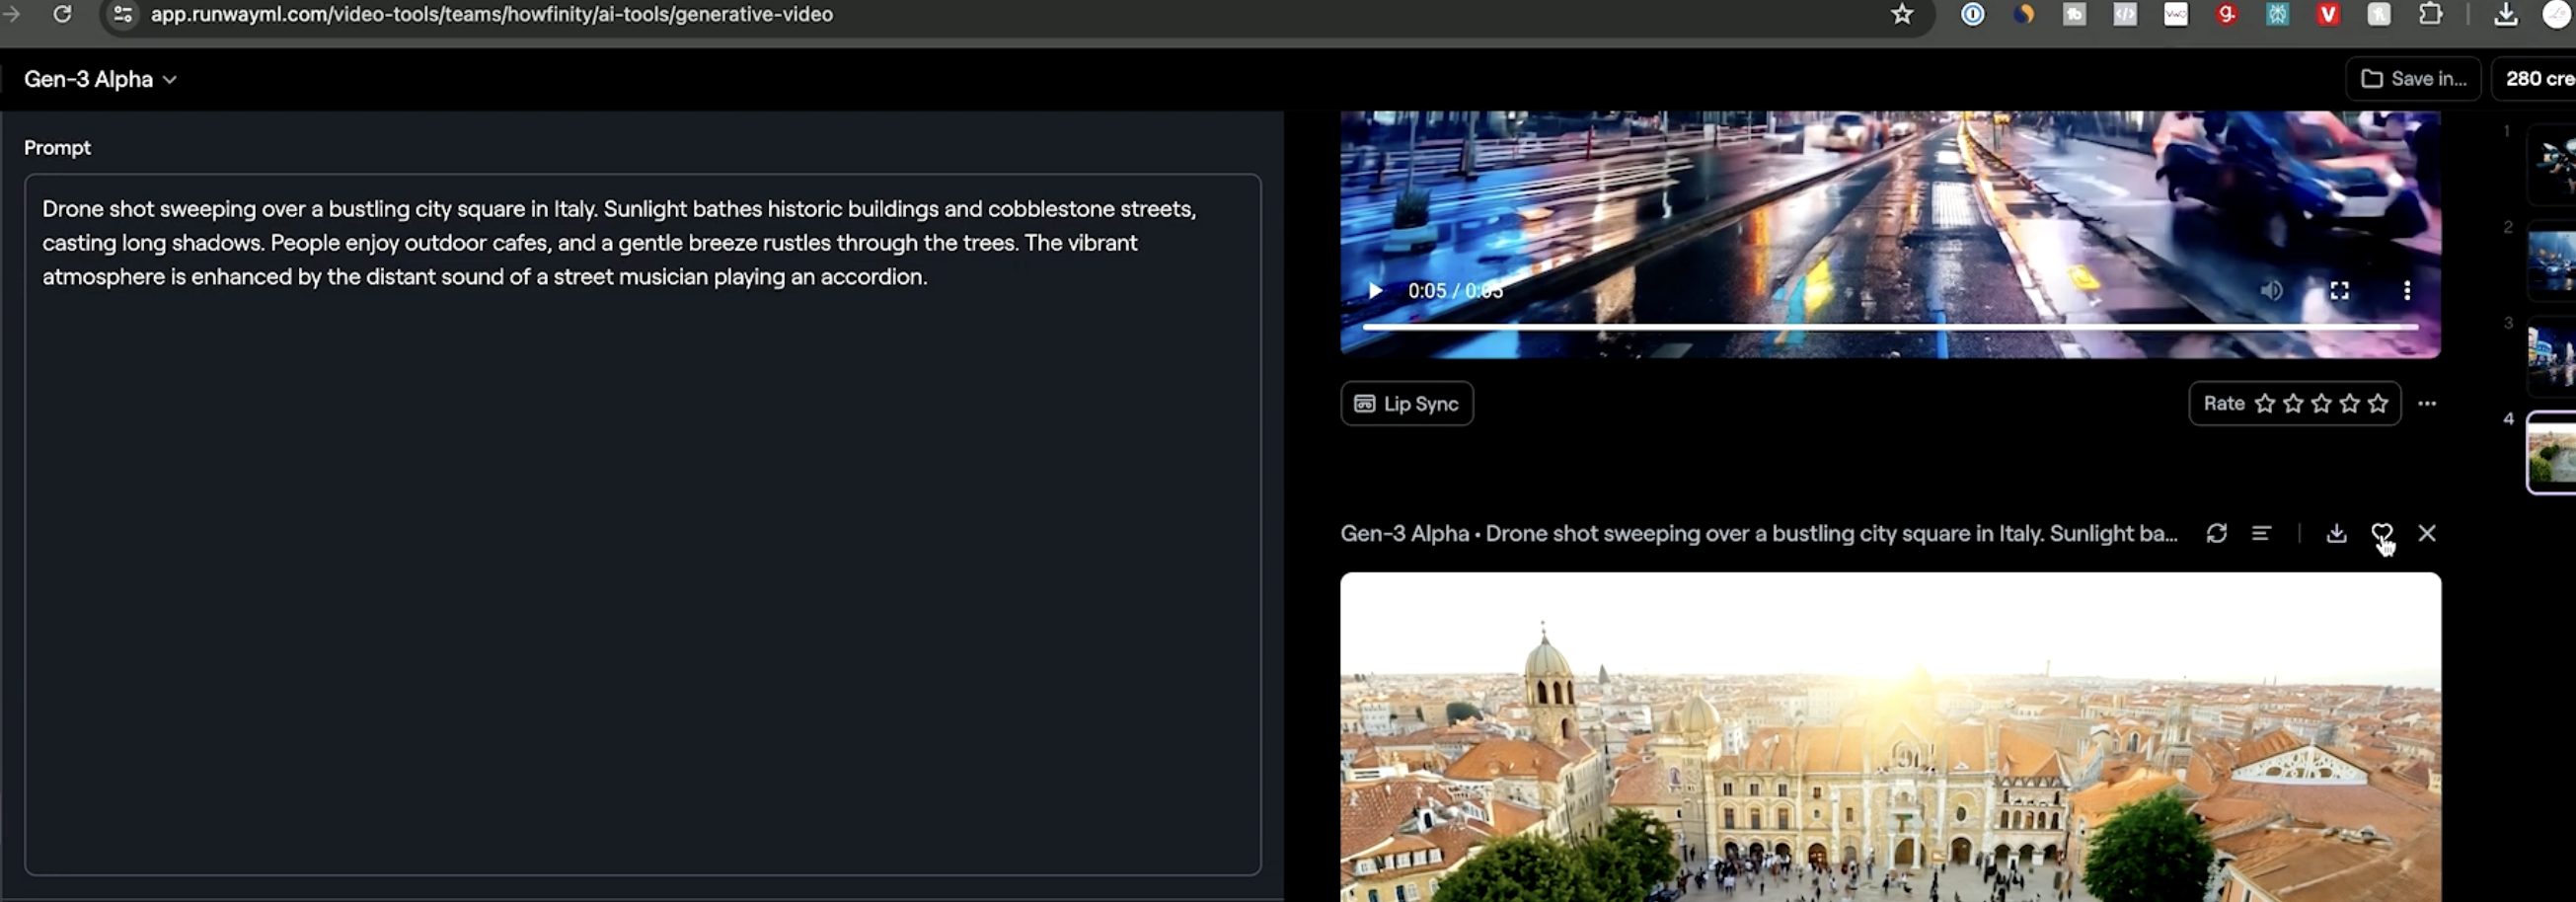Click the runwayml URL in address bar

tap(491, 14)
